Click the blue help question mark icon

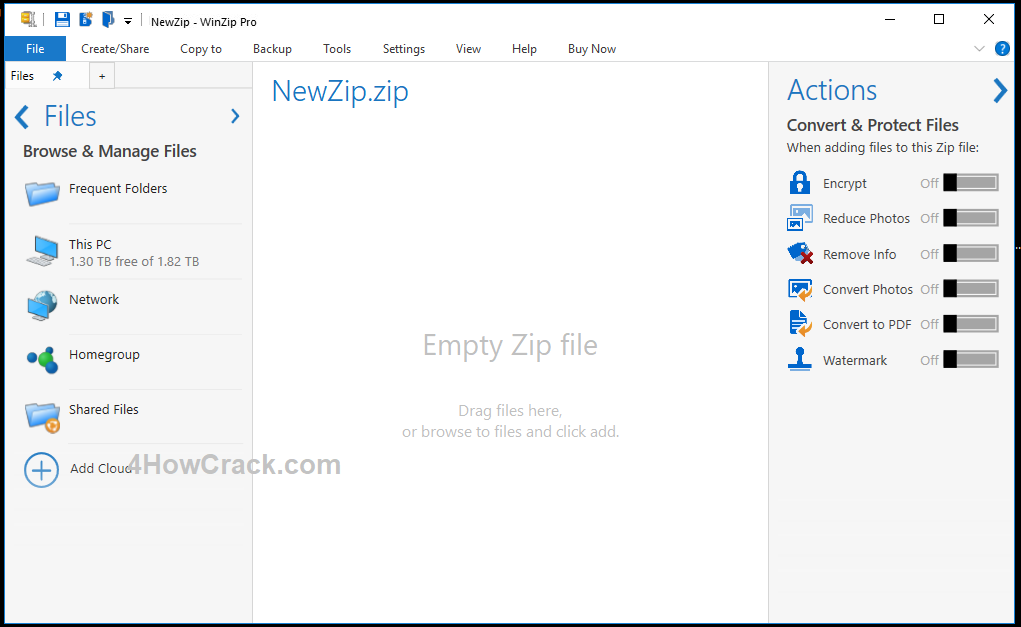pyautogui.click(x=1002, y=48)
